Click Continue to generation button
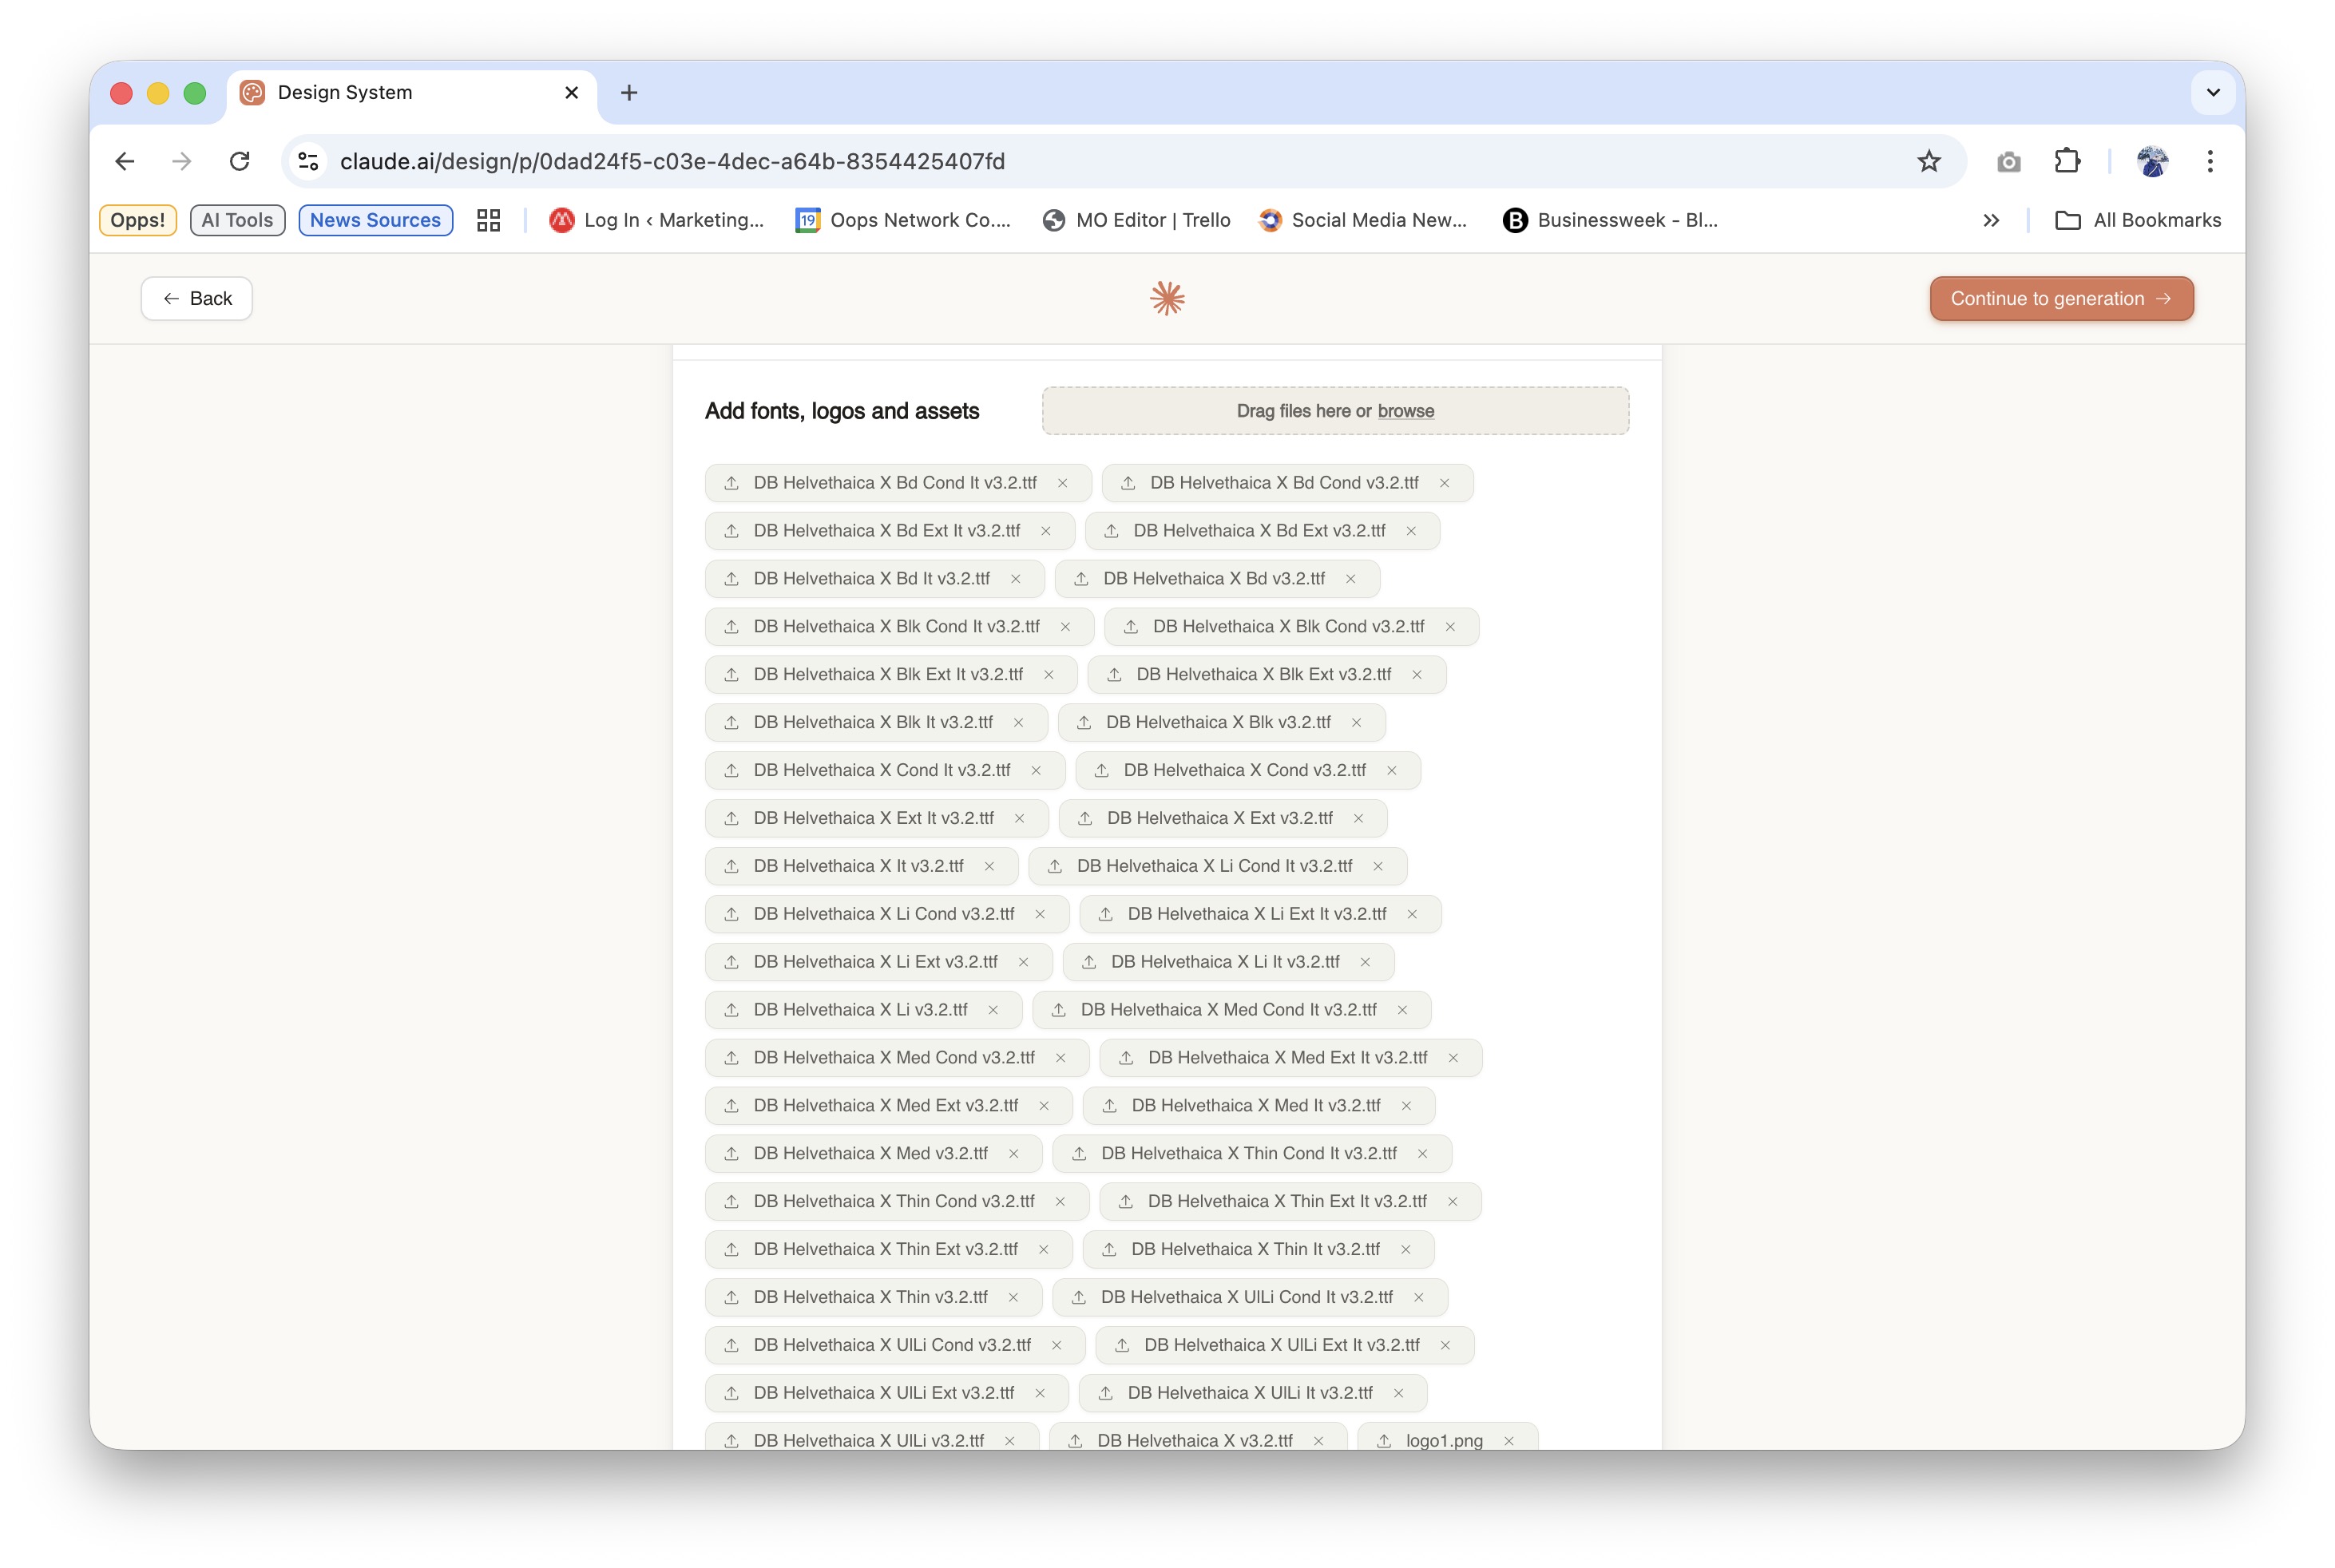 click(2060, 298)
